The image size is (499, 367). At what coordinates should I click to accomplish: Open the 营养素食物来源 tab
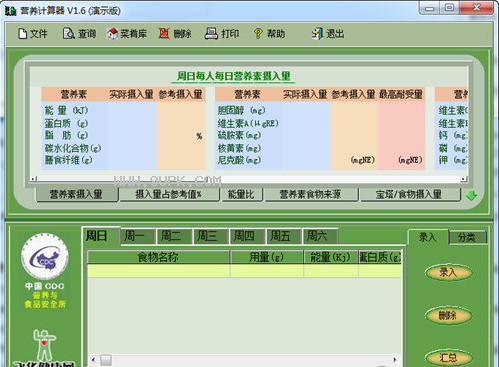click(x=311, y=194)
